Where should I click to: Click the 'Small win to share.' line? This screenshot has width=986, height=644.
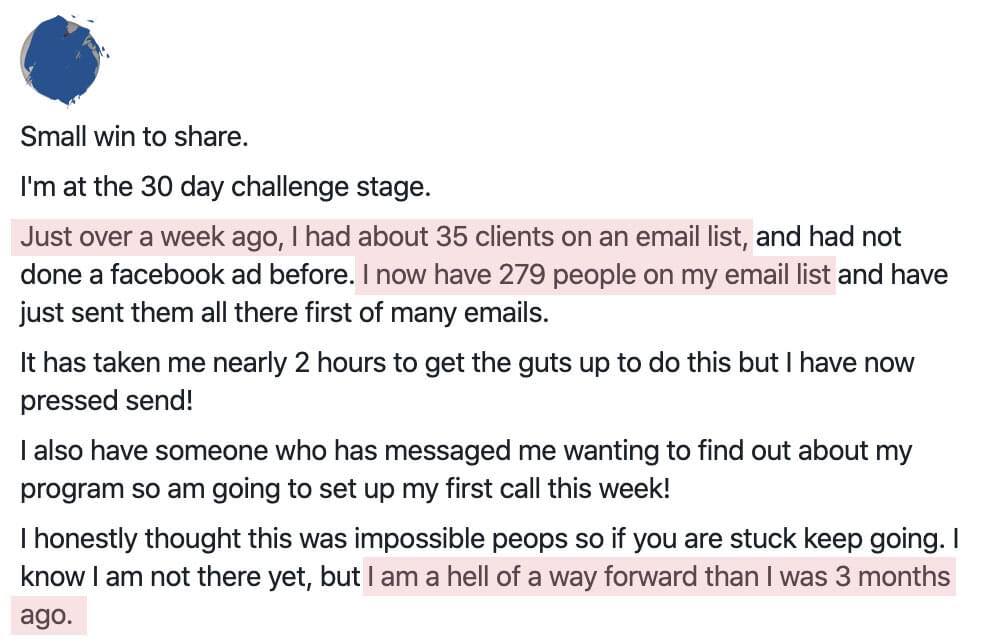tap(135, 136)
